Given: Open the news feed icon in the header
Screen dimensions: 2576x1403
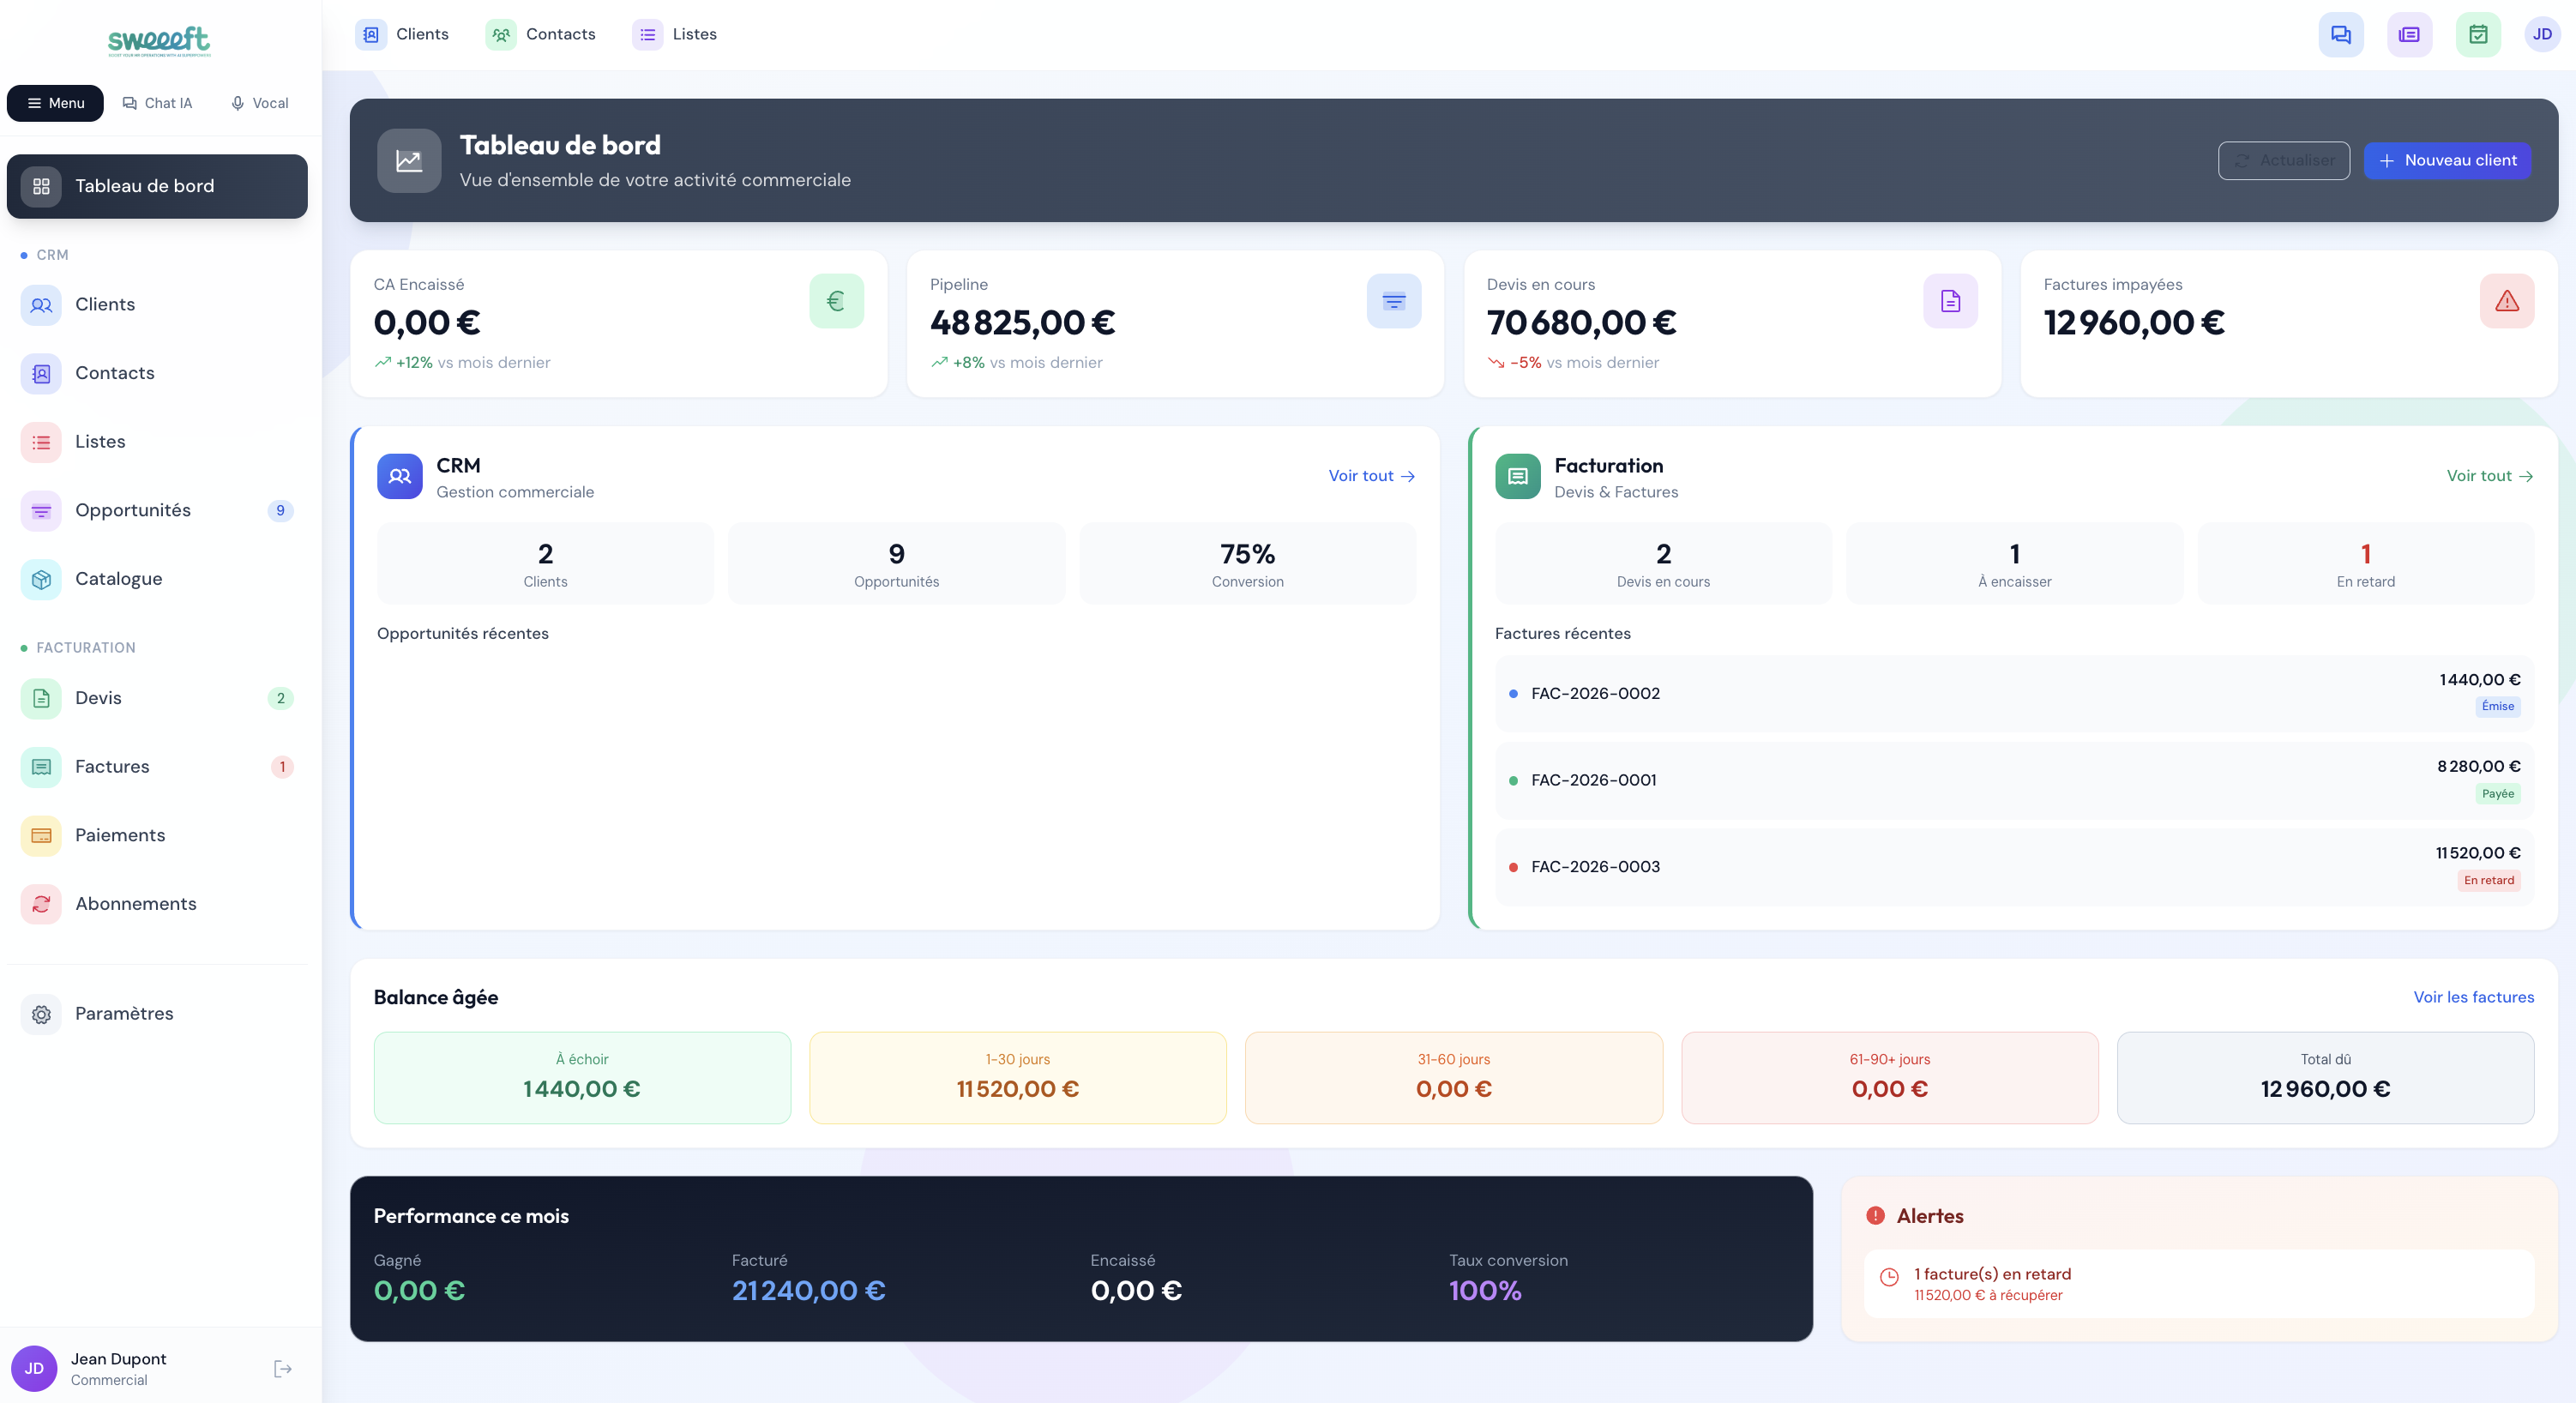Looking at the screenshot, I should point(2409,34).
